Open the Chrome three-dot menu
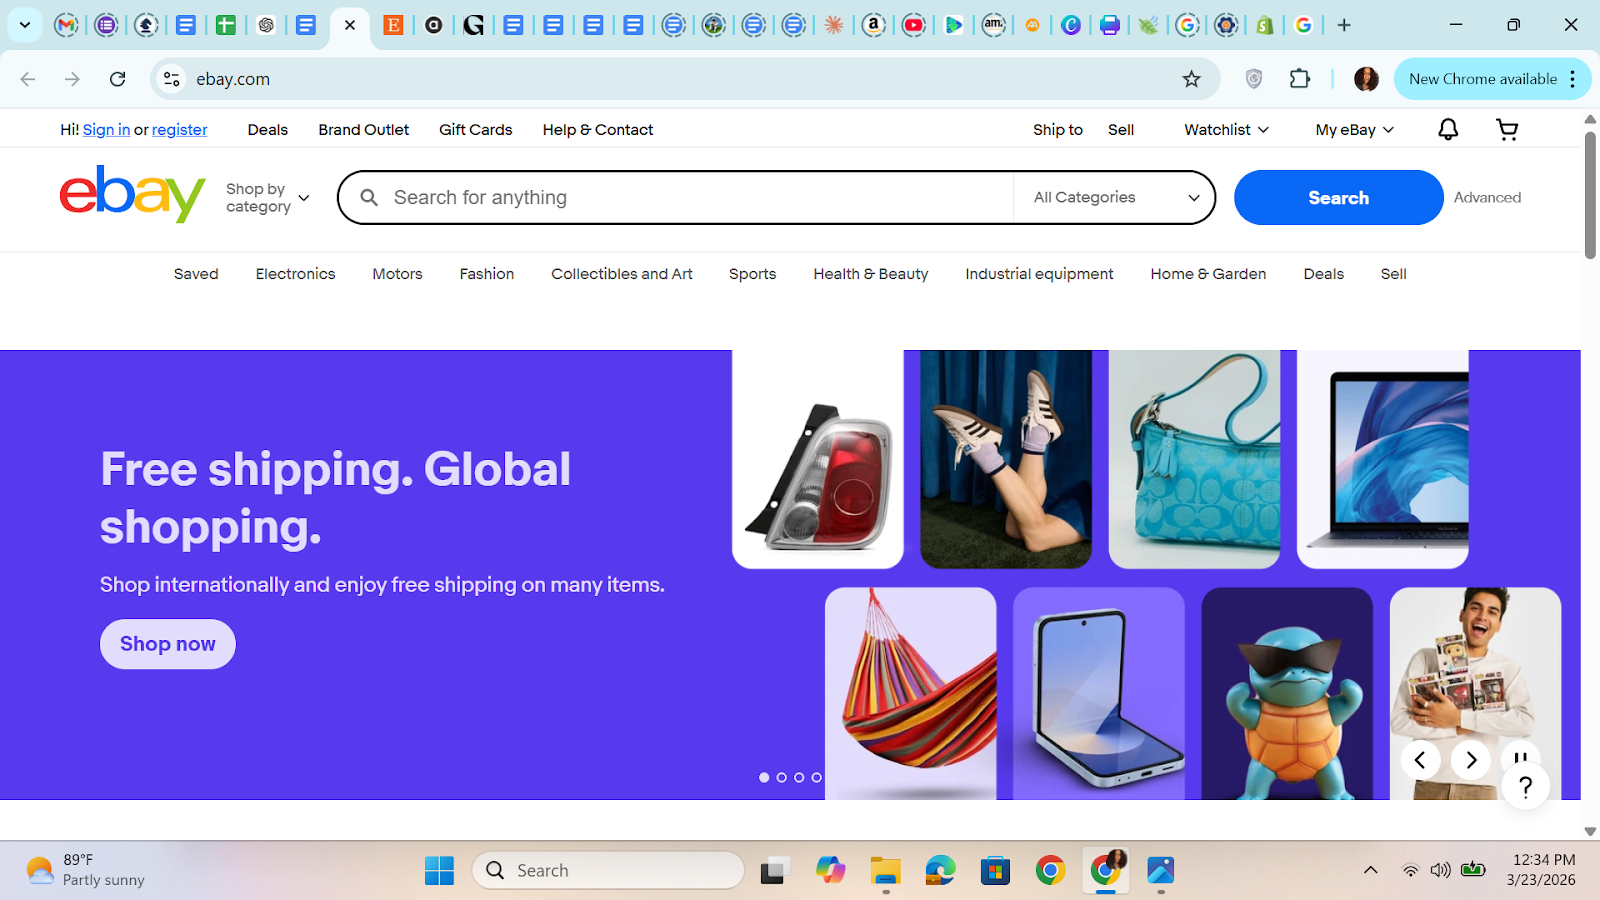 tap(1573, 79)
